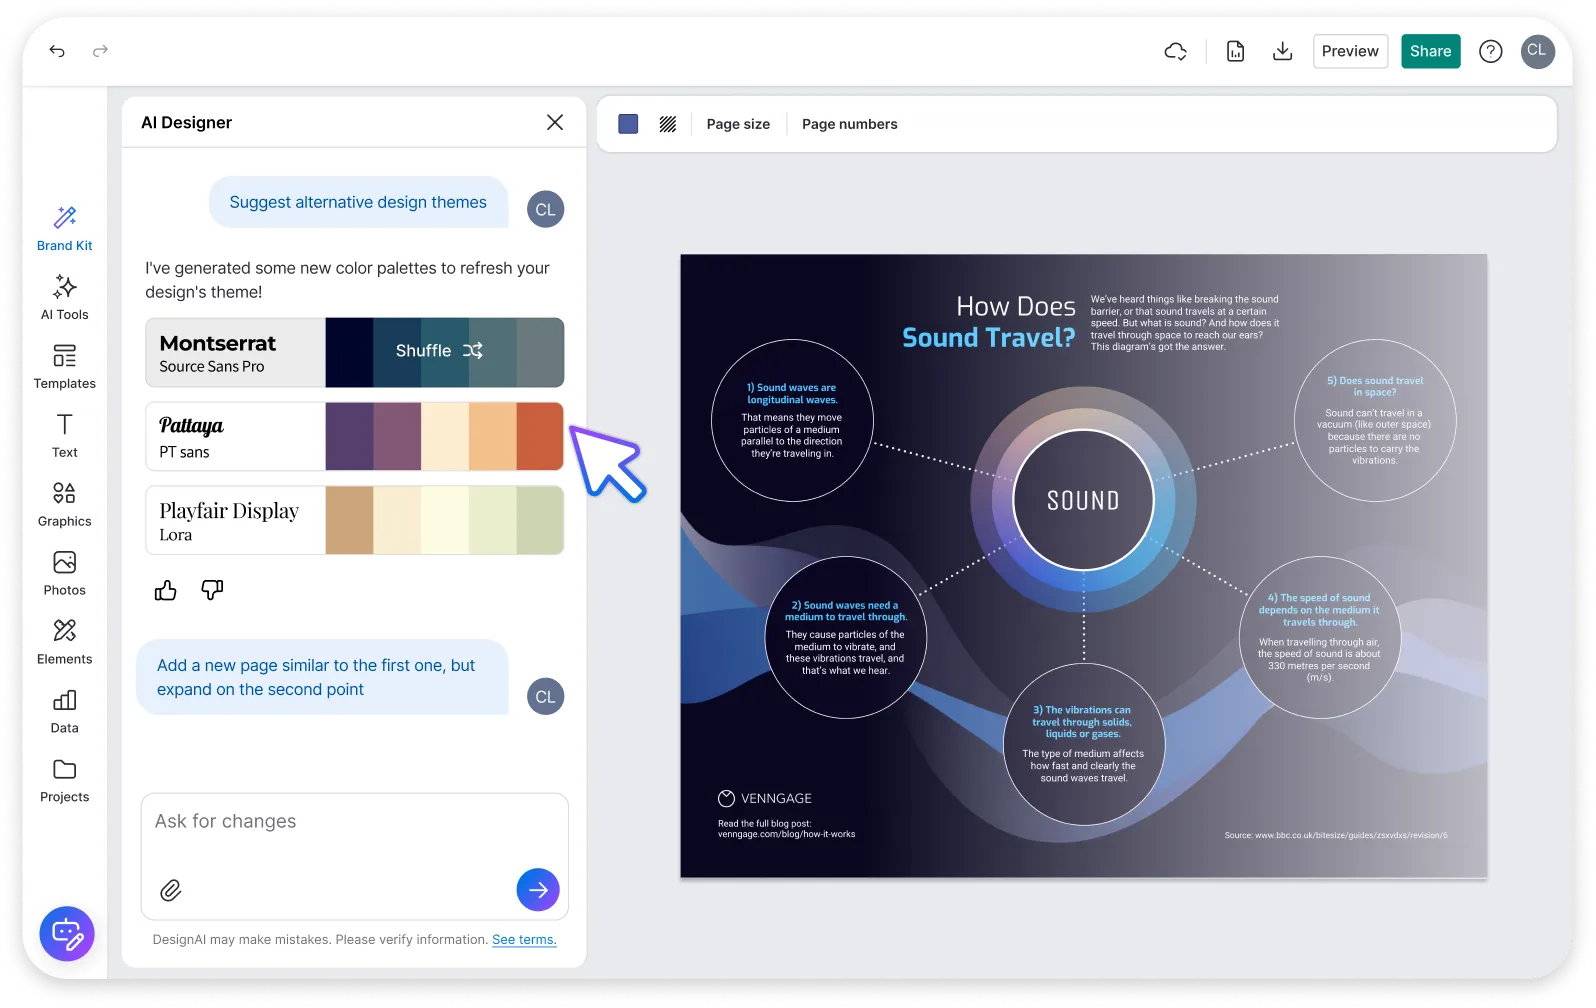
Task: Click the 'I've generated some new color palettes' reply
Action: [347, 280]
